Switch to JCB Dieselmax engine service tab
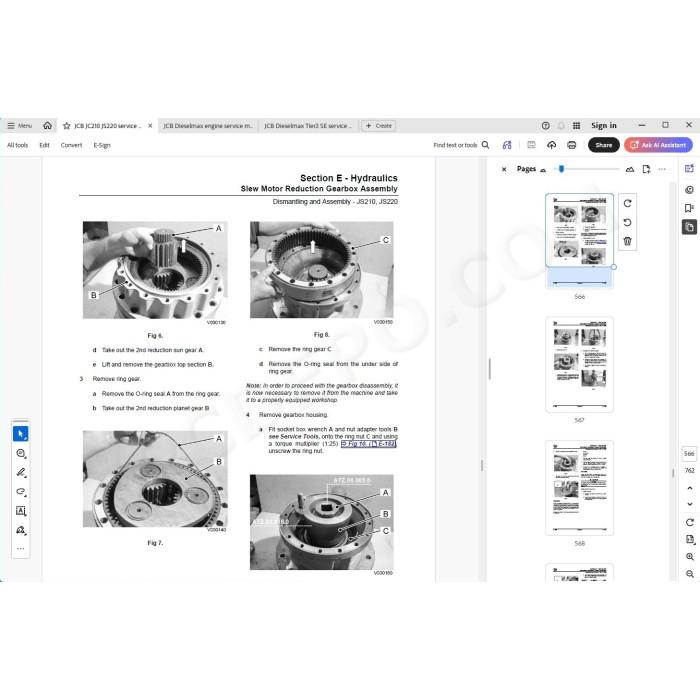700x700 pixels. [208, 126]
